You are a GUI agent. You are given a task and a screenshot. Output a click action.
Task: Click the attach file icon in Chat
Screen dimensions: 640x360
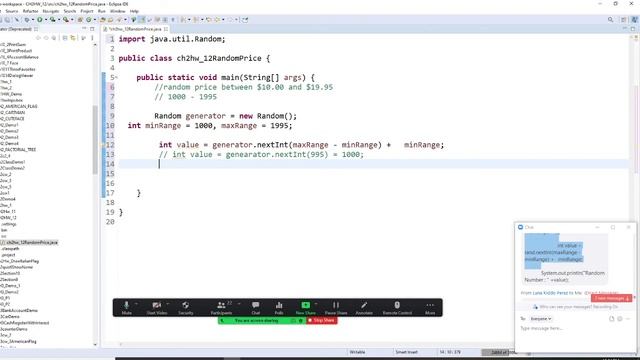[611, 319]
